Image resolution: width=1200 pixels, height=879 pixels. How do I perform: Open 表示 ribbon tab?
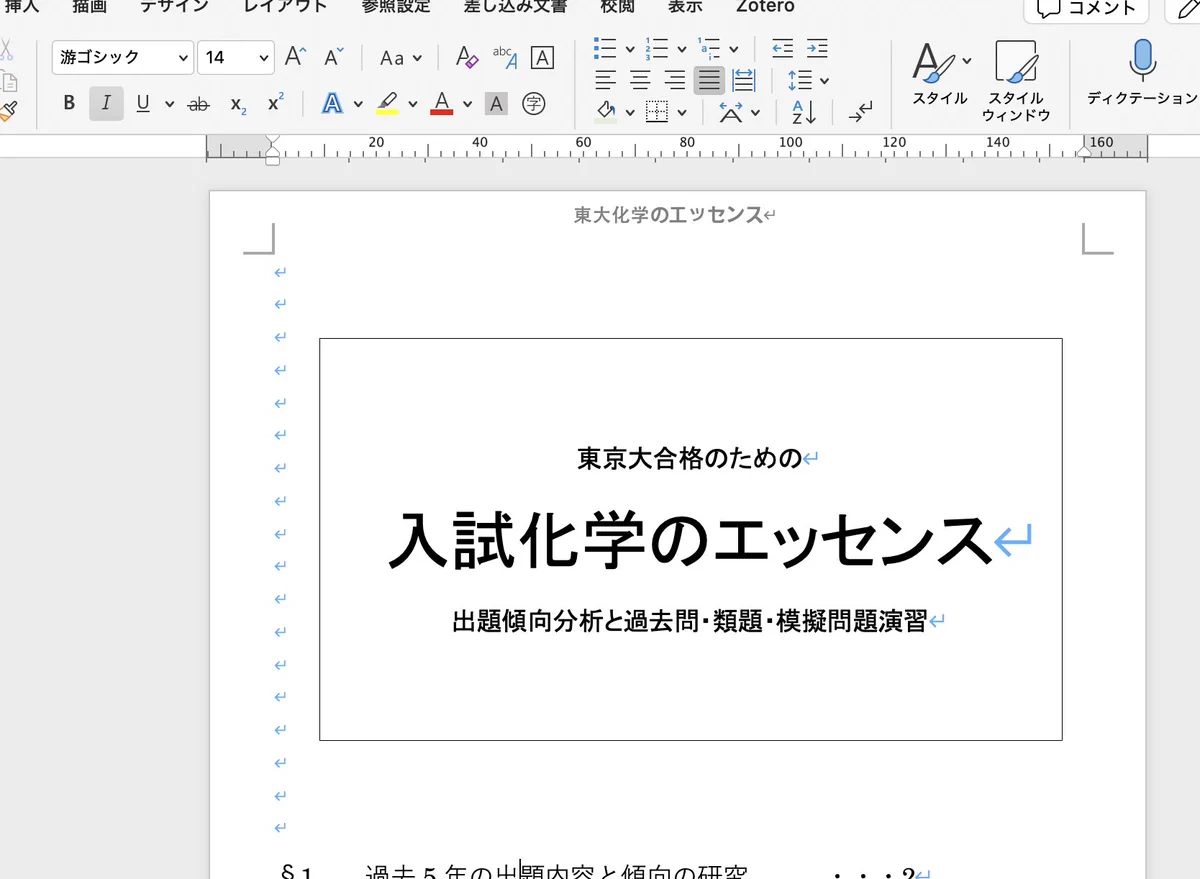[x=684, y=6]
